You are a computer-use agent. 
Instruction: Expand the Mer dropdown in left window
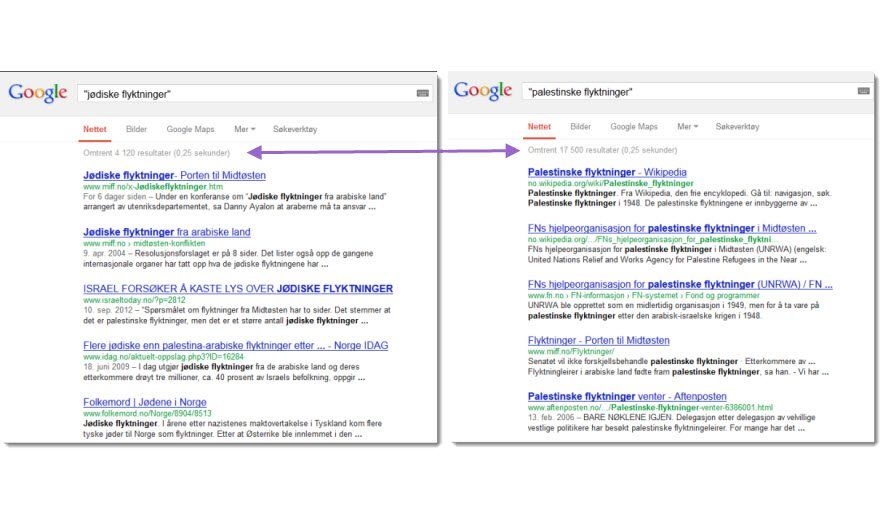tap(245, 129)
